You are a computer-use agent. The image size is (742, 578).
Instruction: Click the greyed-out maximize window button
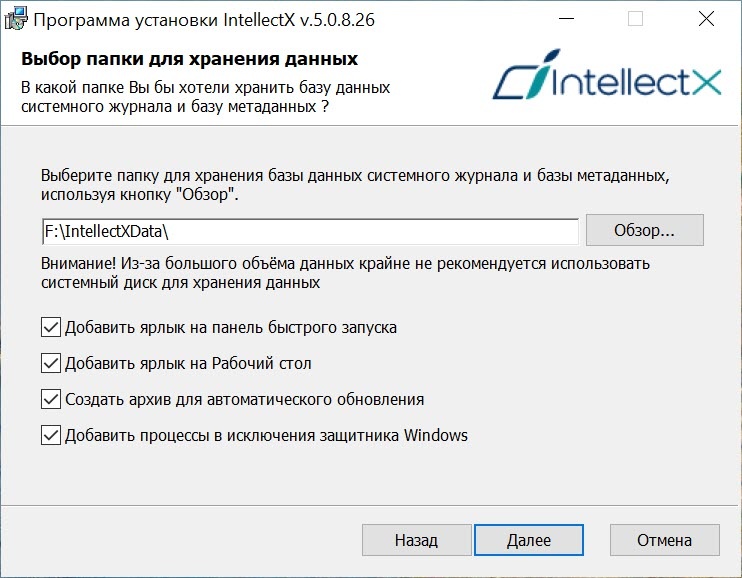pyautogui.click(x=636, y=19)
